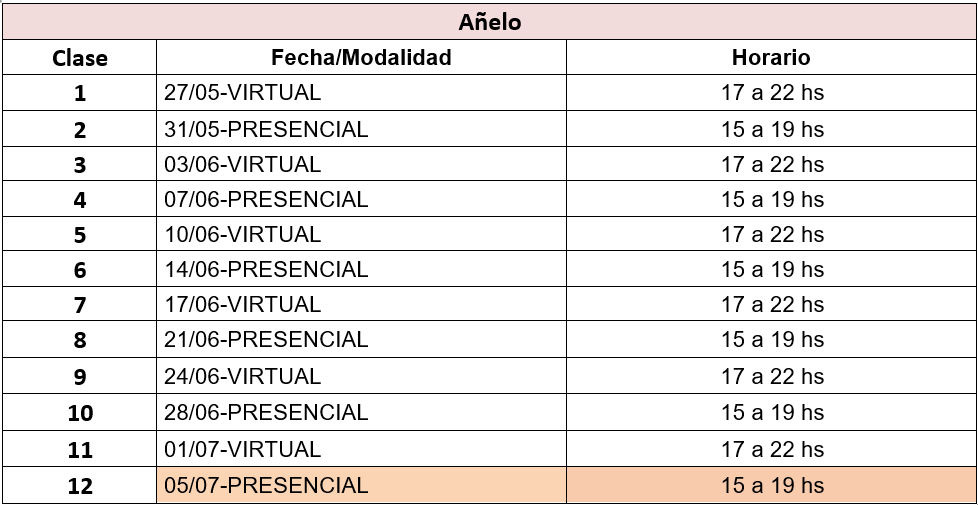Select the 31/05-PRESENCIAL date cell

(361, 129)
